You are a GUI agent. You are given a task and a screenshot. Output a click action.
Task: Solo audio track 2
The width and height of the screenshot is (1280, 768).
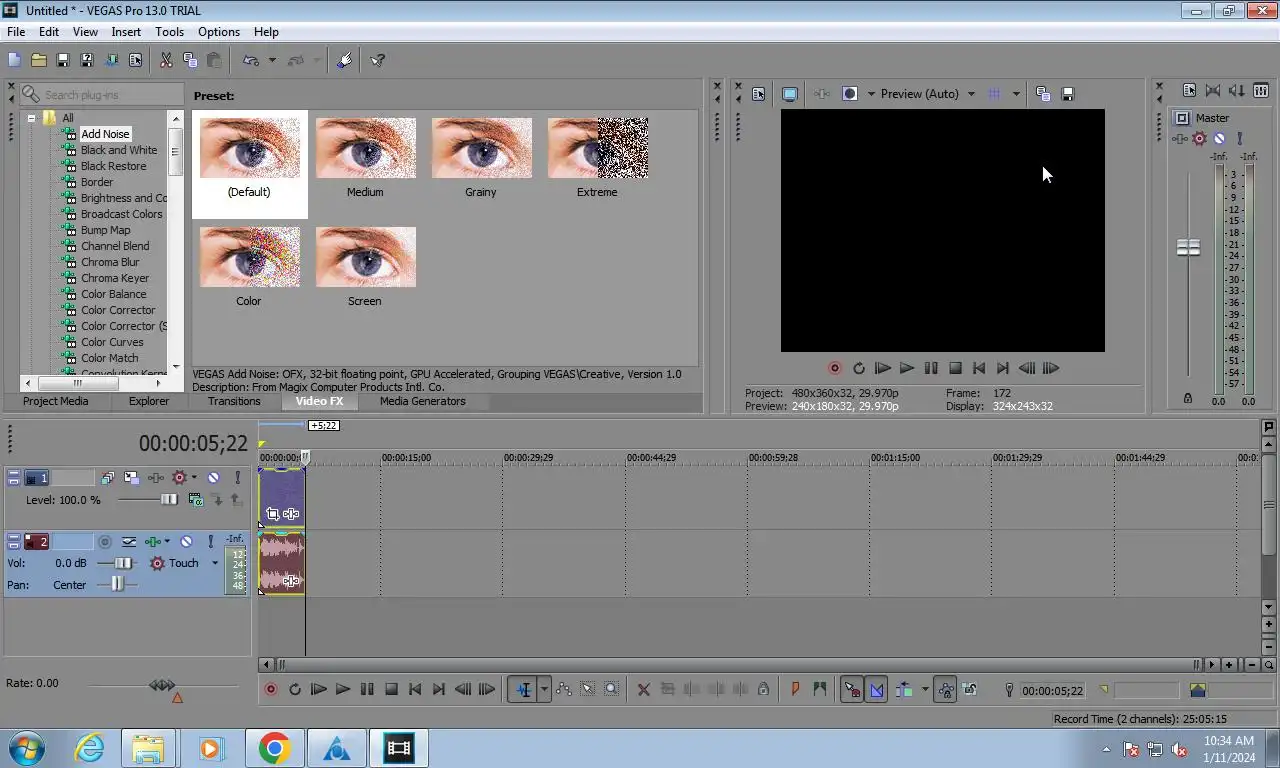[x=210, y=541]
